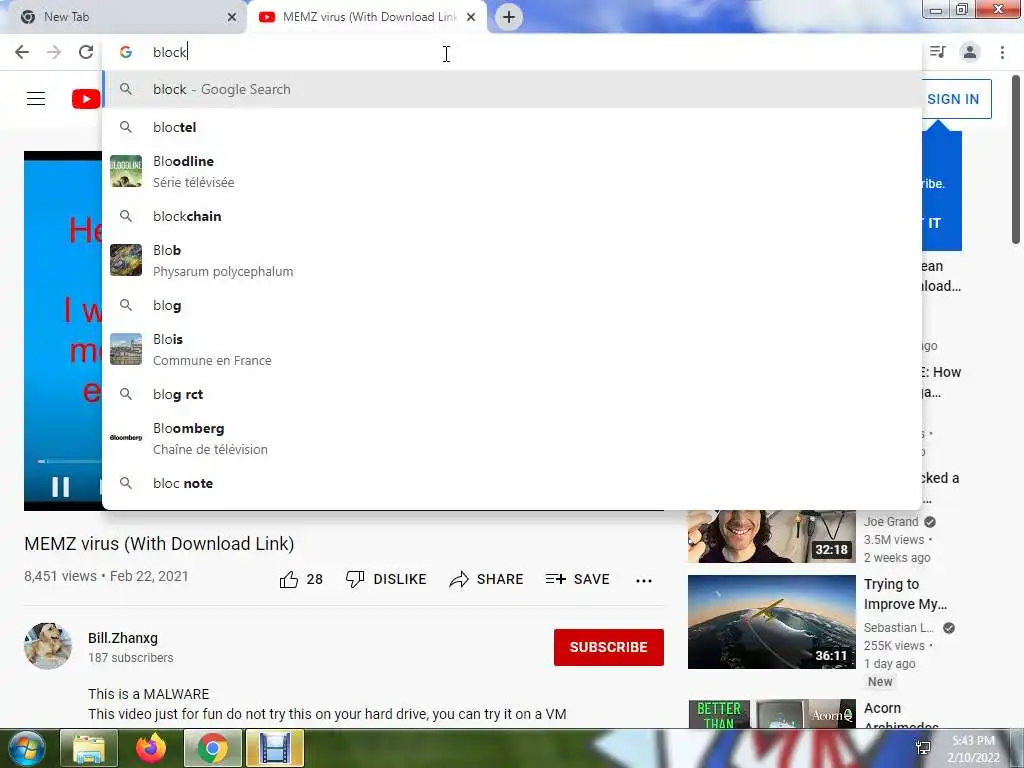Reload the page with the refresh icon

pos(86,52)
